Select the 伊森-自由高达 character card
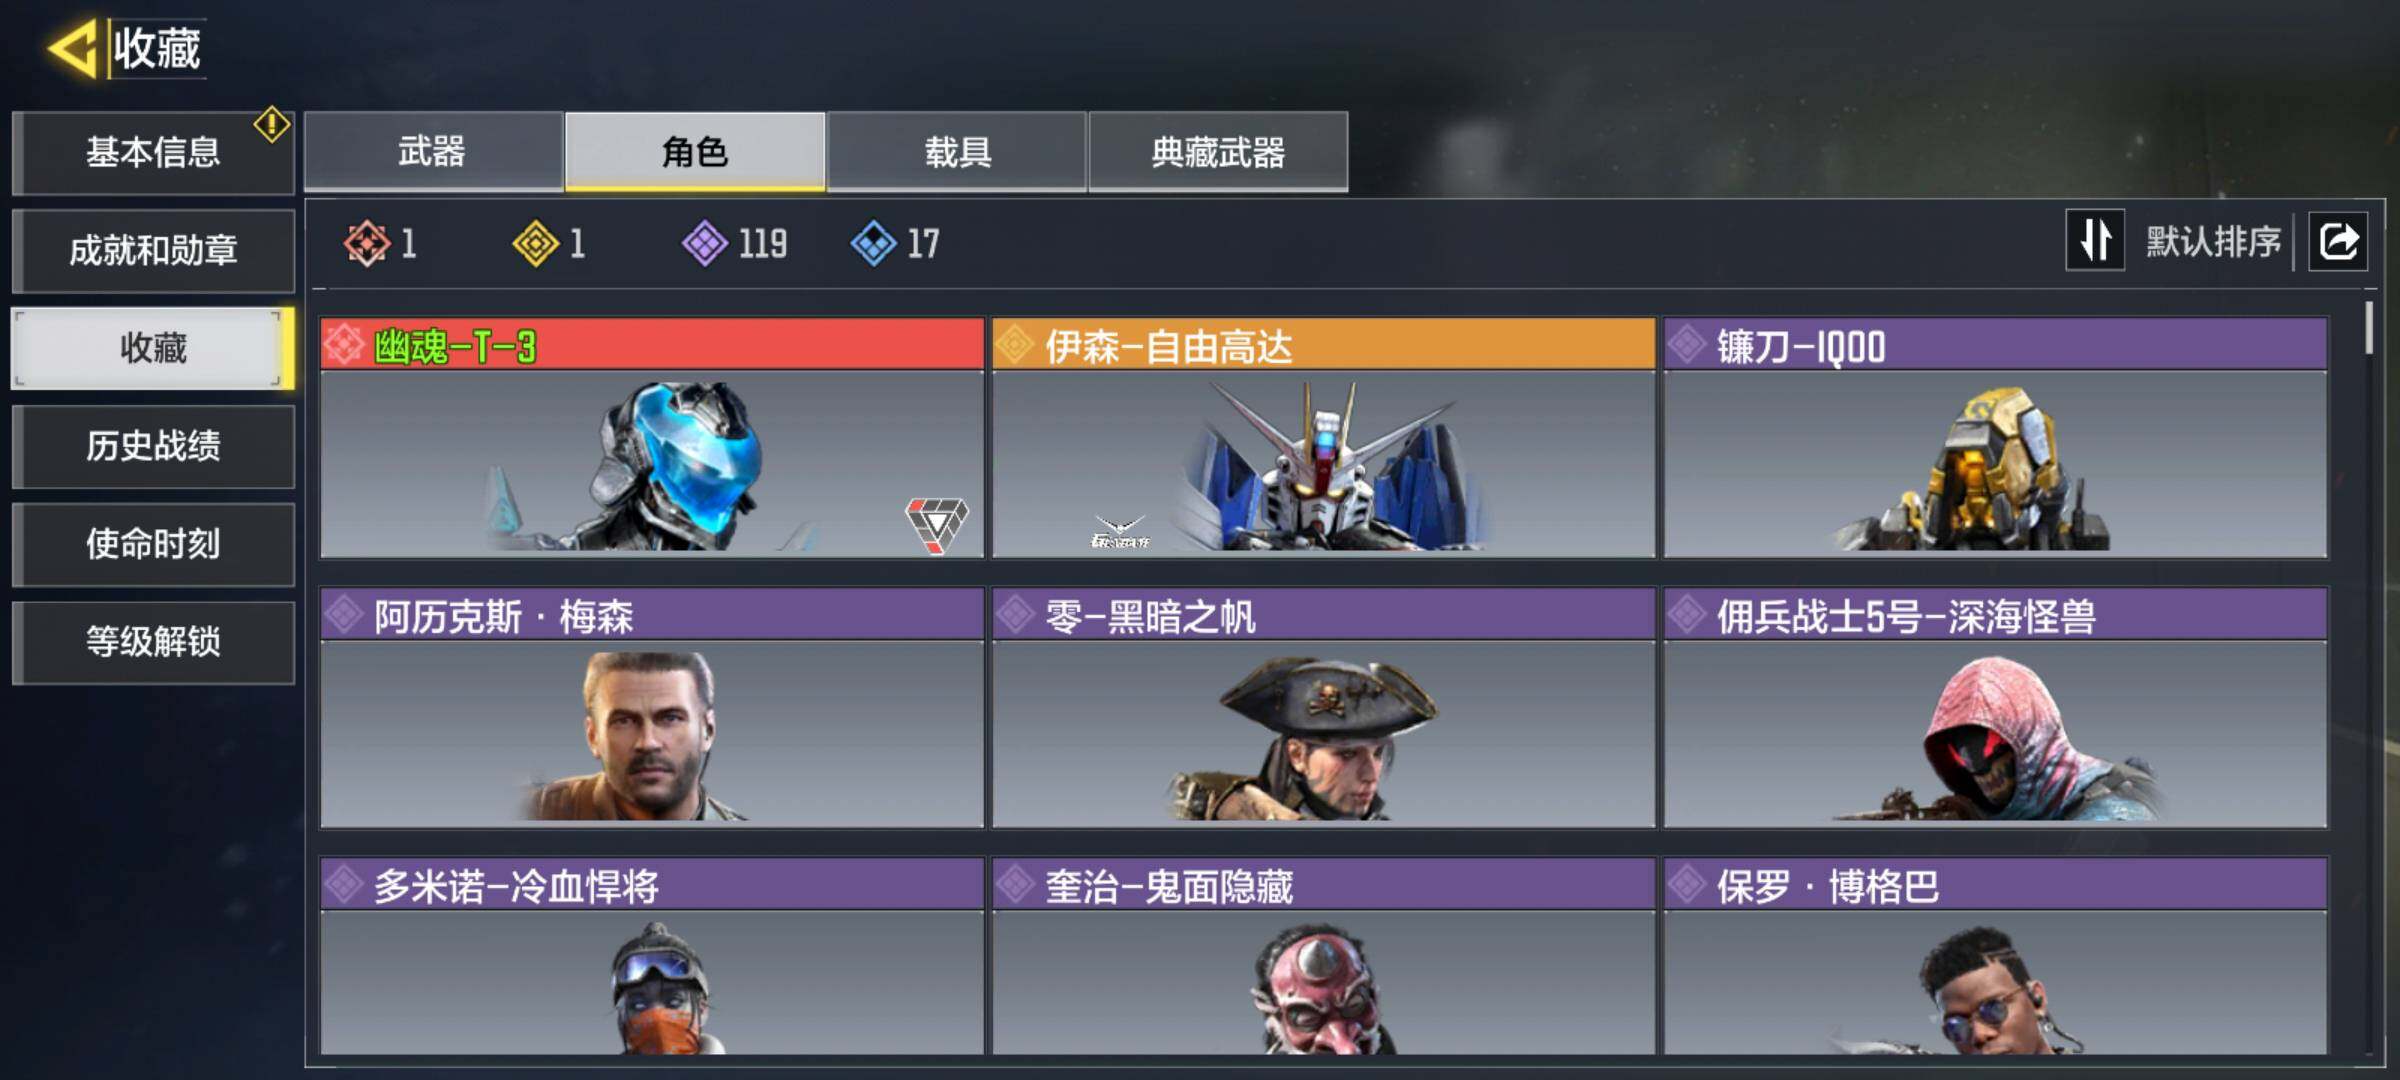The height and width of the screenshot is (1080, 2400). click(x=1324, y=438)
